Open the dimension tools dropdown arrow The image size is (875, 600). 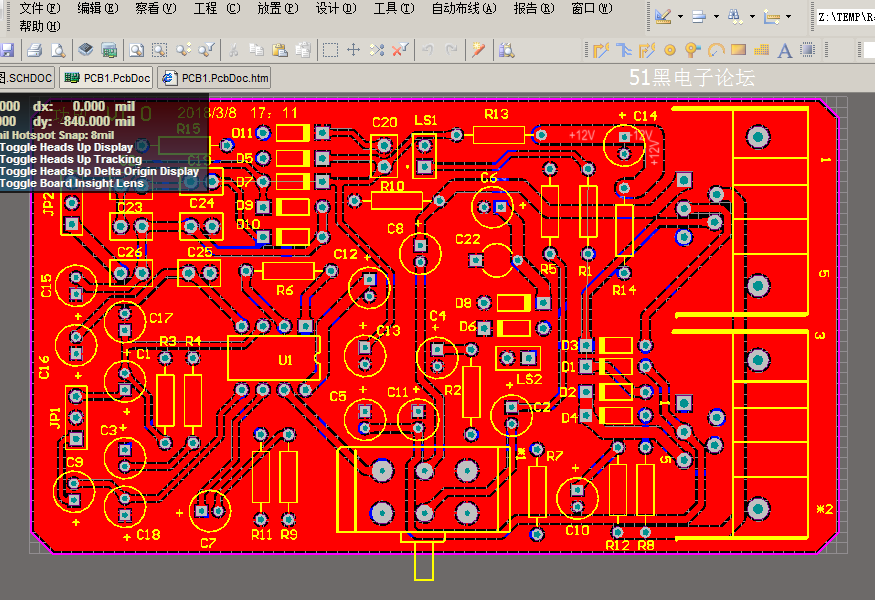788,17
